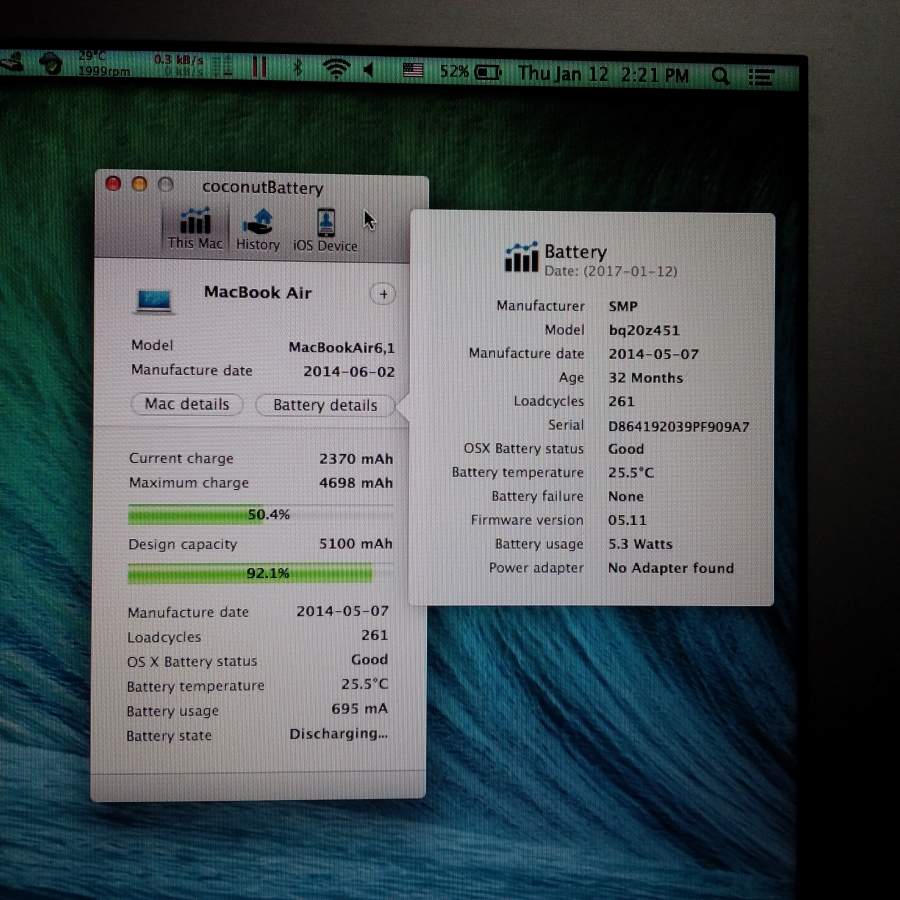Screen dimensions: 900x900
Task: Click the 261 Loadcycles value in popover
Action: [622, 402]
